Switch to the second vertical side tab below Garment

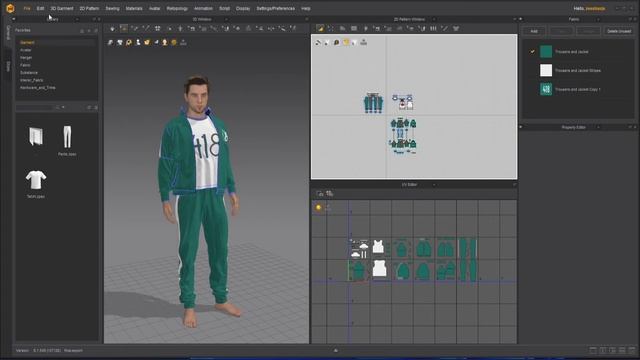(8, 67)
